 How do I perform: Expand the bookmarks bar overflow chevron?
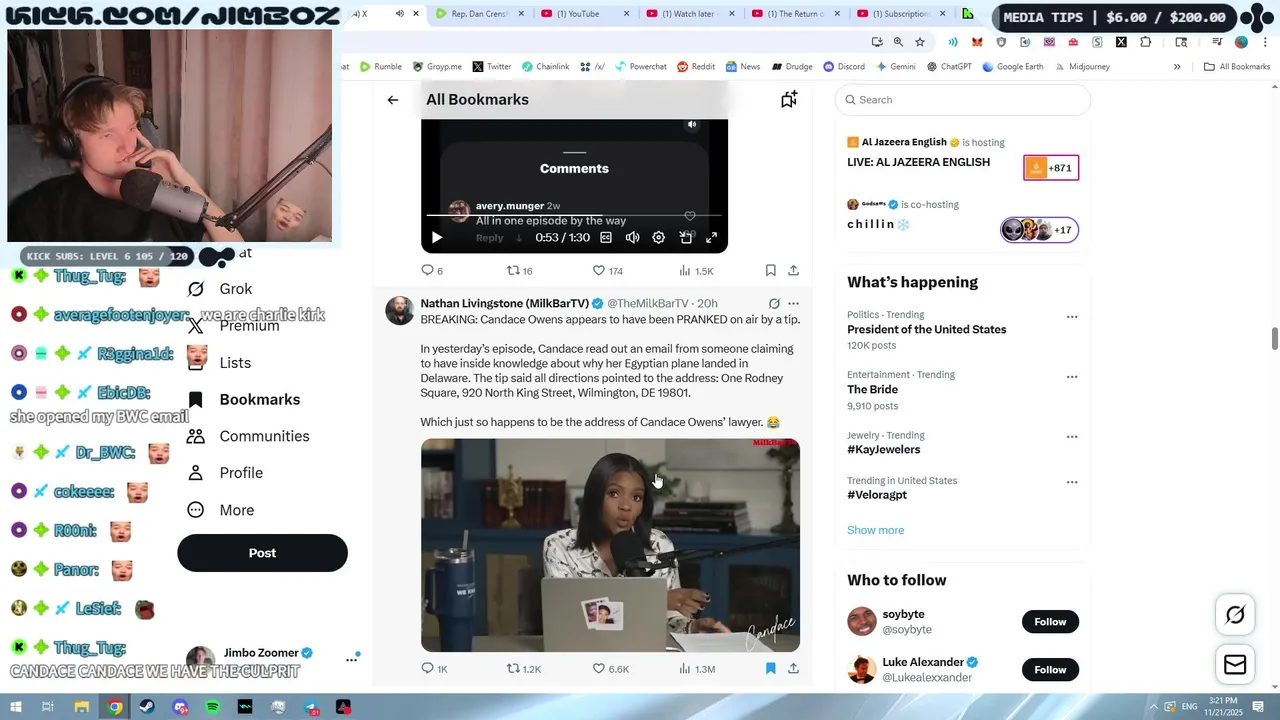click(1177, 67)
